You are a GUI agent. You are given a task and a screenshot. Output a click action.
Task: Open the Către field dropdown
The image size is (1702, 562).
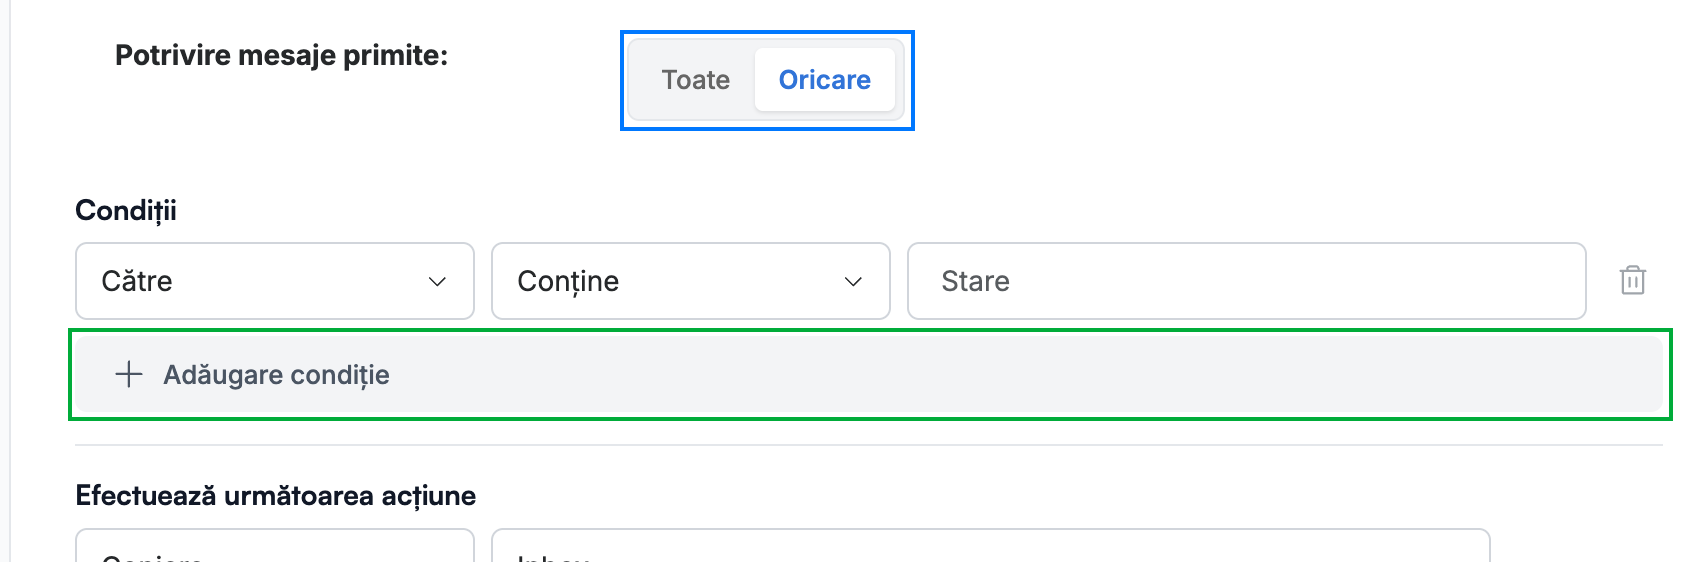(x=275, y=281)
